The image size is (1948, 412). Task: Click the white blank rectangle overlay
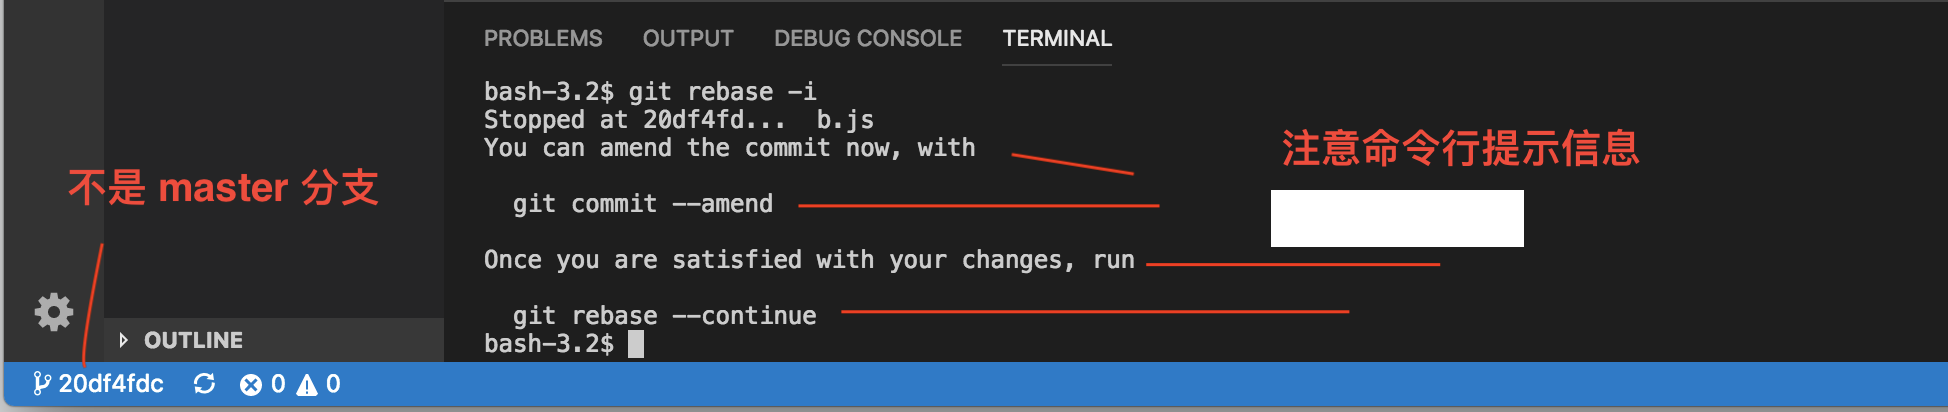(1397, 218)
